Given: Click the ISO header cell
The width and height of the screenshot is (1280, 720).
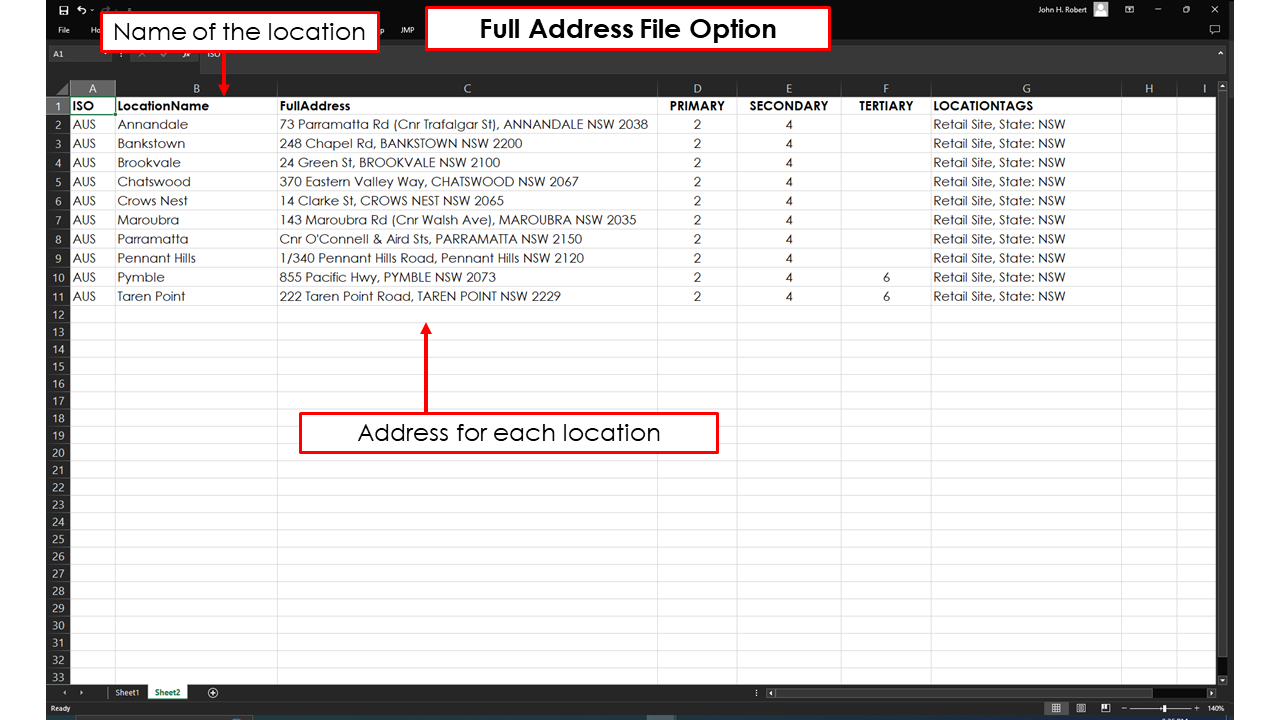Looking at the screenshot, I should 93,106.
